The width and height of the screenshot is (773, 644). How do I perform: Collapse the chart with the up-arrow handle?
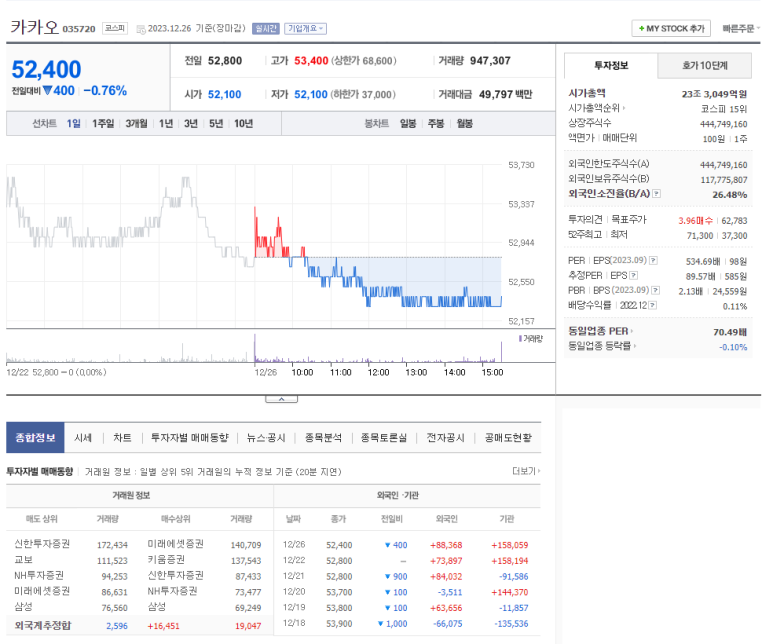(x=281, y=399)
